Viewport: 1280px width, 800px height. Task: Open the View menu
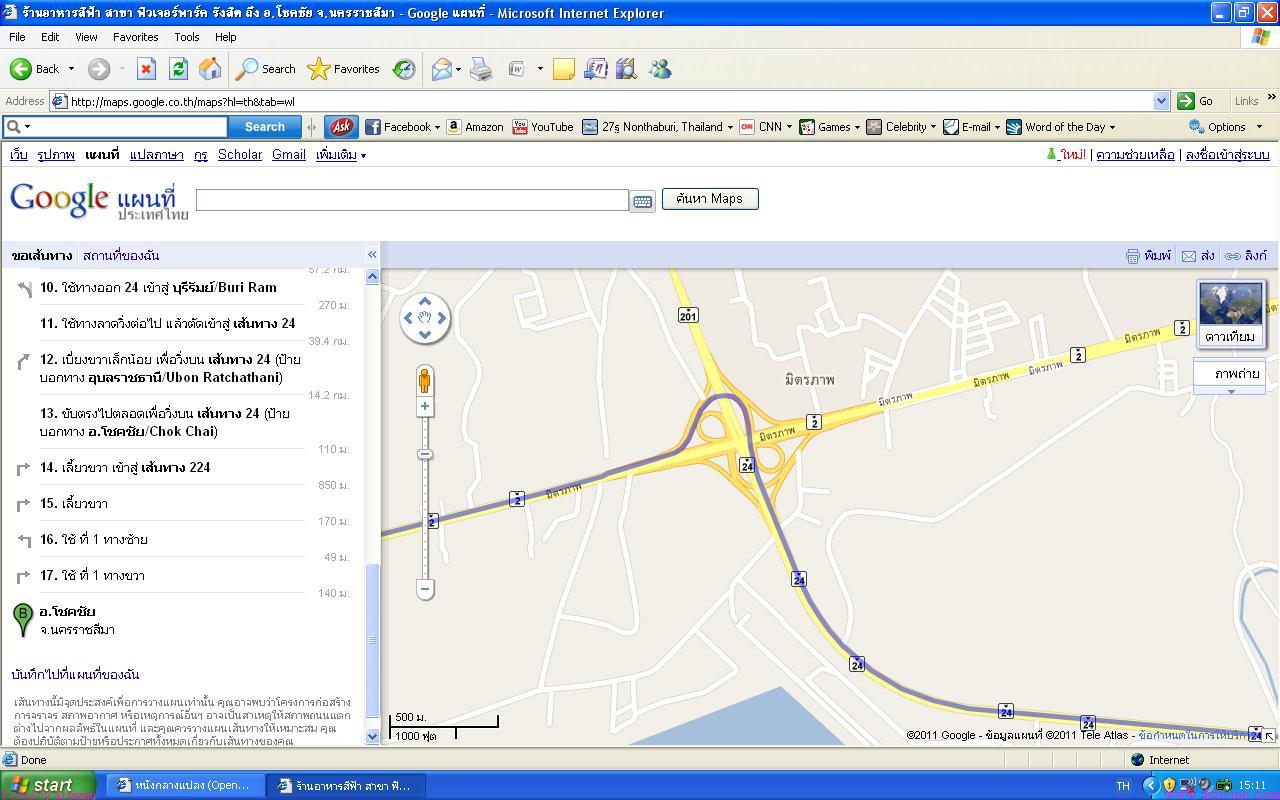coord(86,37)
